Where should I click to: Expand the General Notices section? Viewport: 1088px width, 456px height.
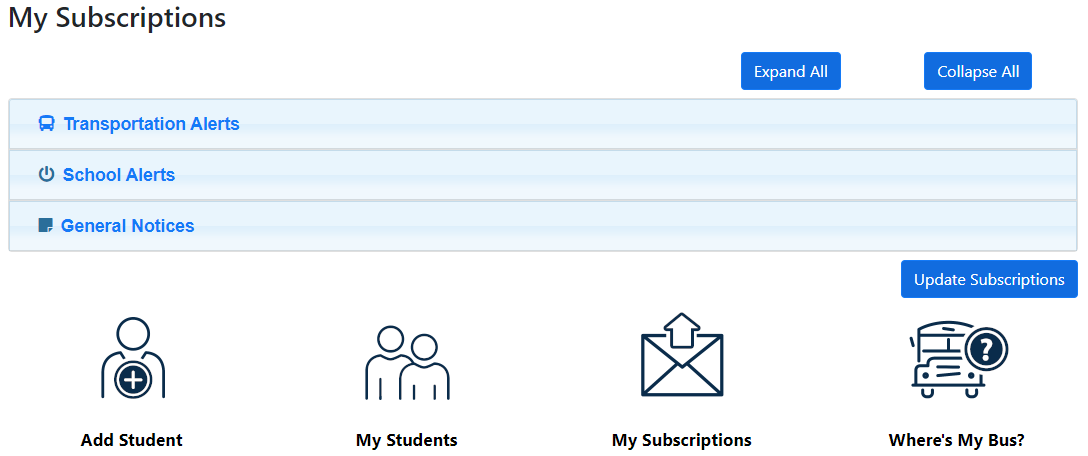(128, 226)
